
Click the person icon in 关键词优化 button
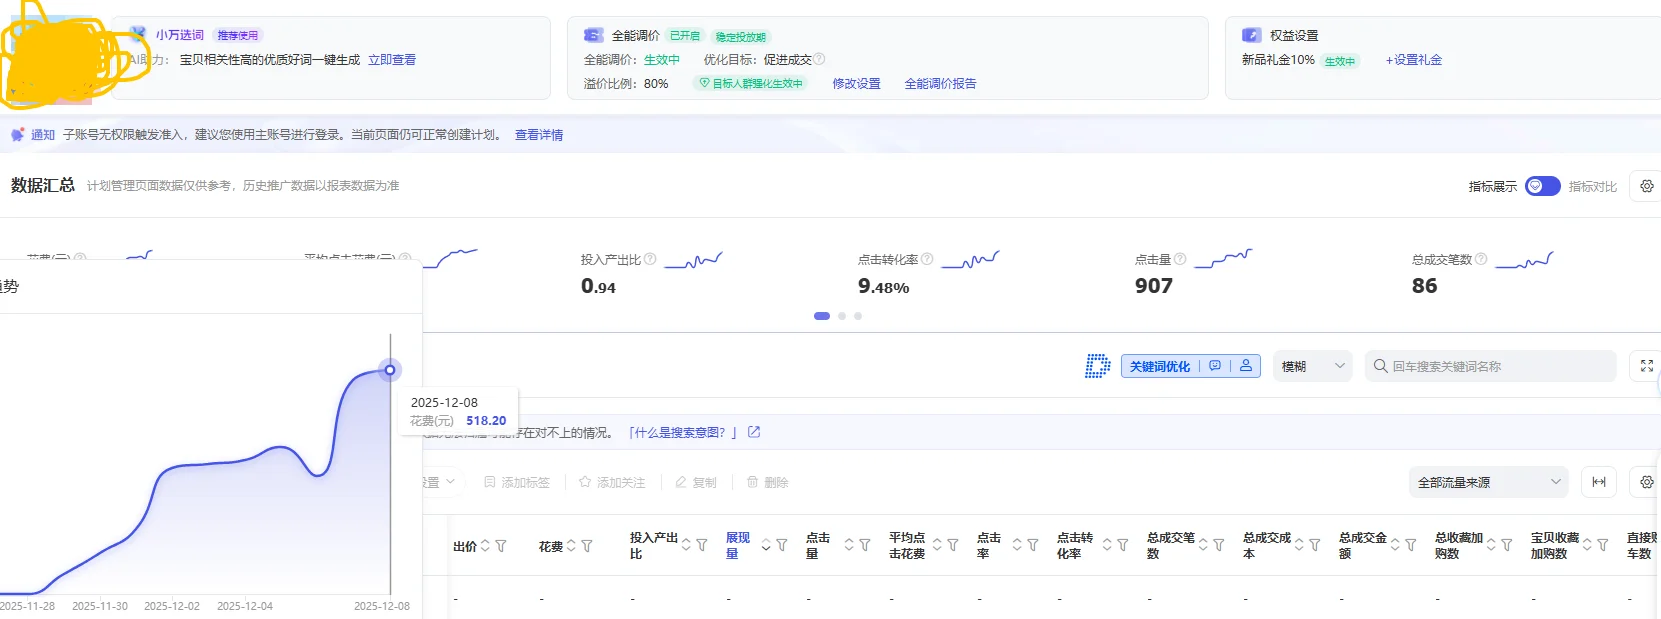1246,366
